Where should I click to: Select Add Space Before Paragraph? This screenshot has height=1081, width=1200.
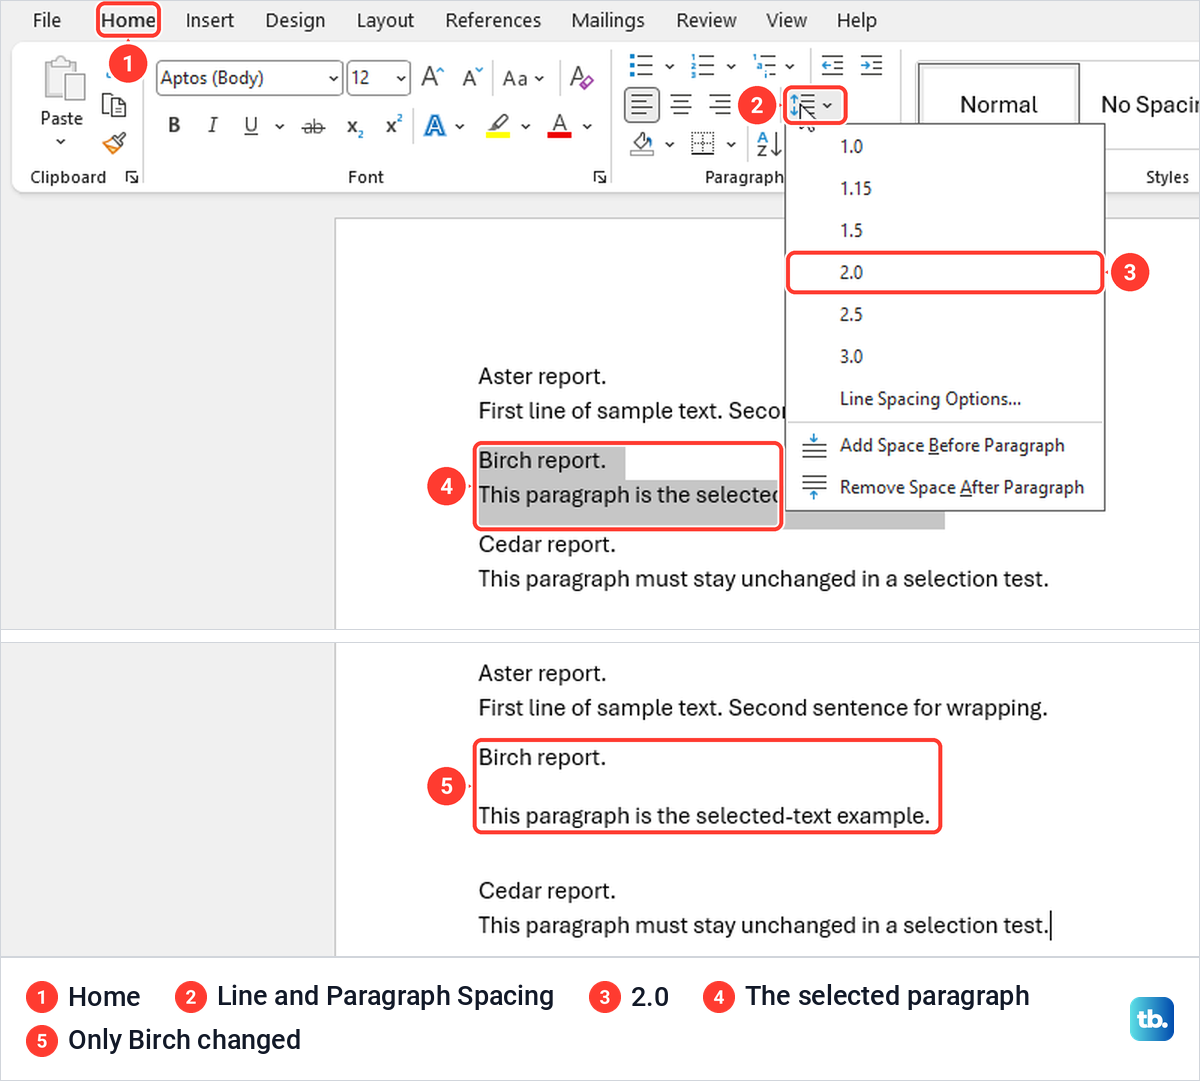coord(945,446)
